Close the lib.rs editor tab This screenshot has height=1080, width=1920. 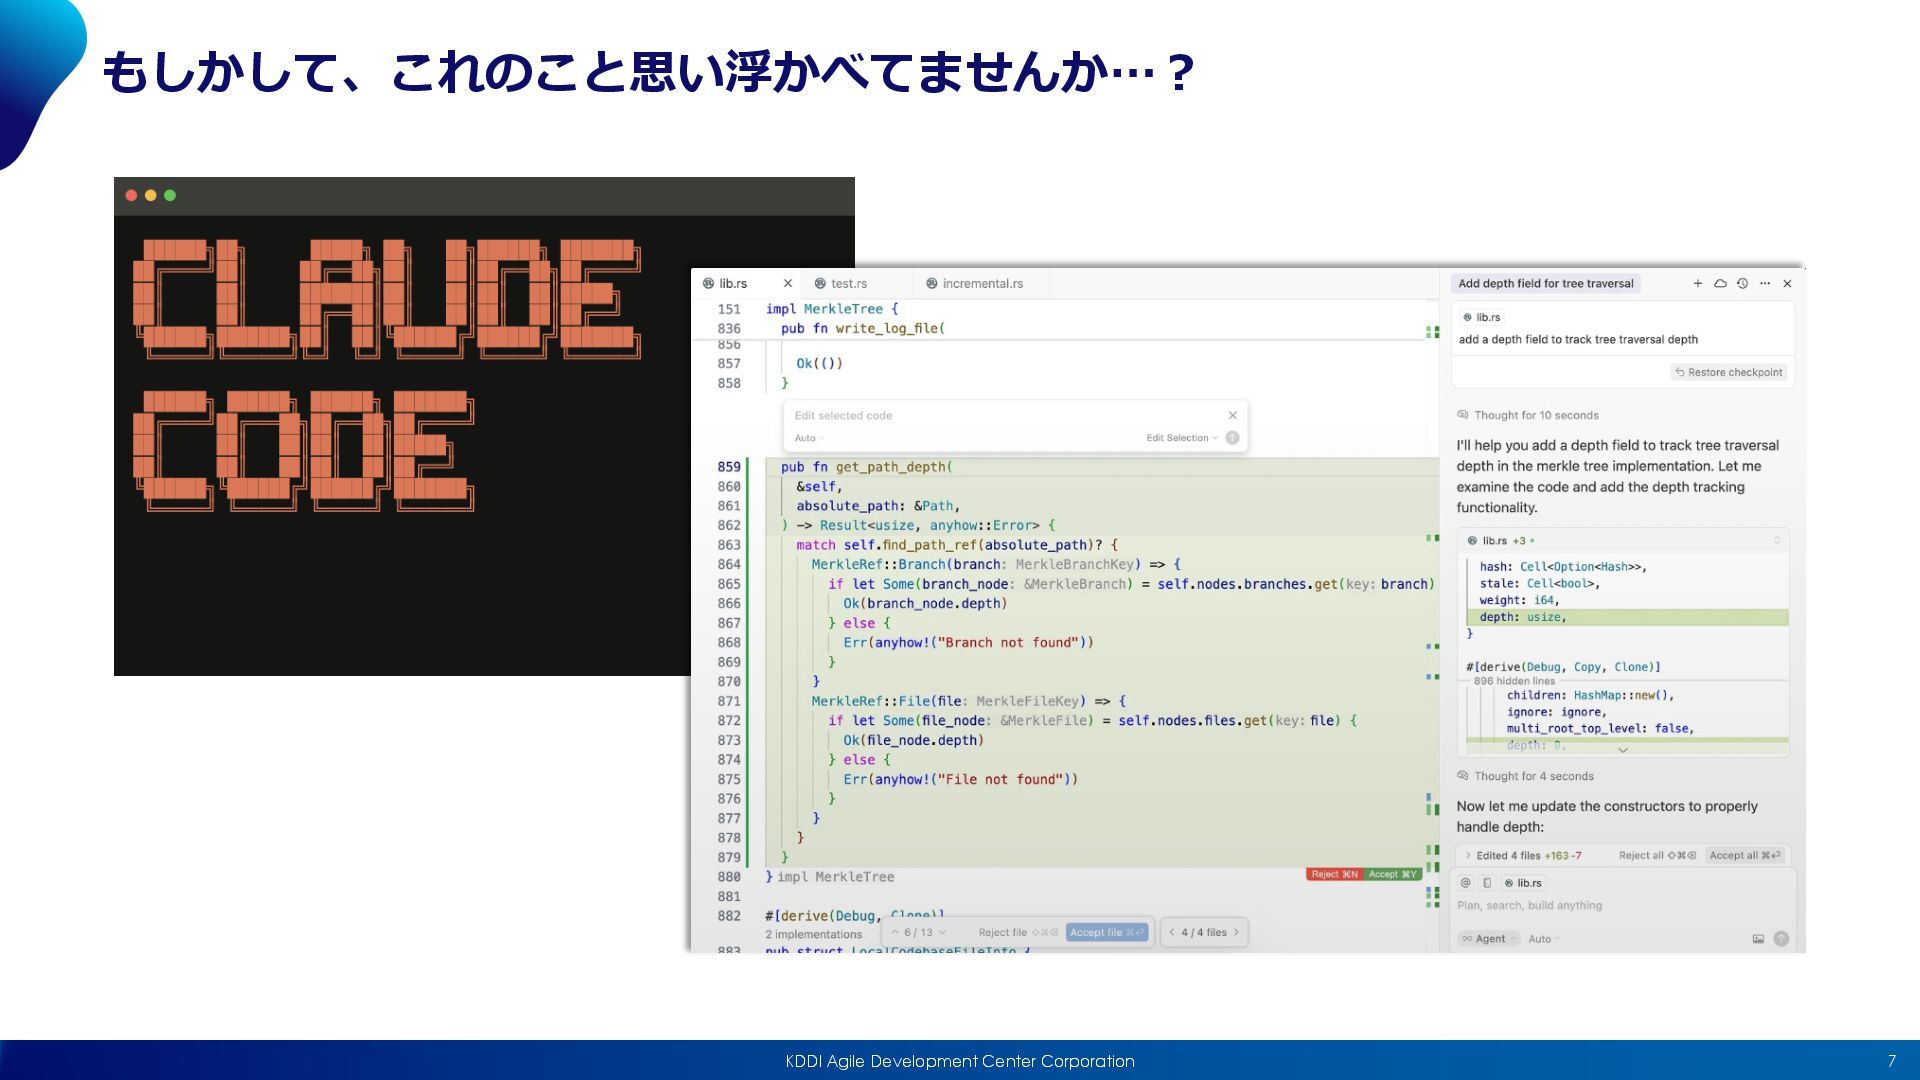[x=788, y=284]
